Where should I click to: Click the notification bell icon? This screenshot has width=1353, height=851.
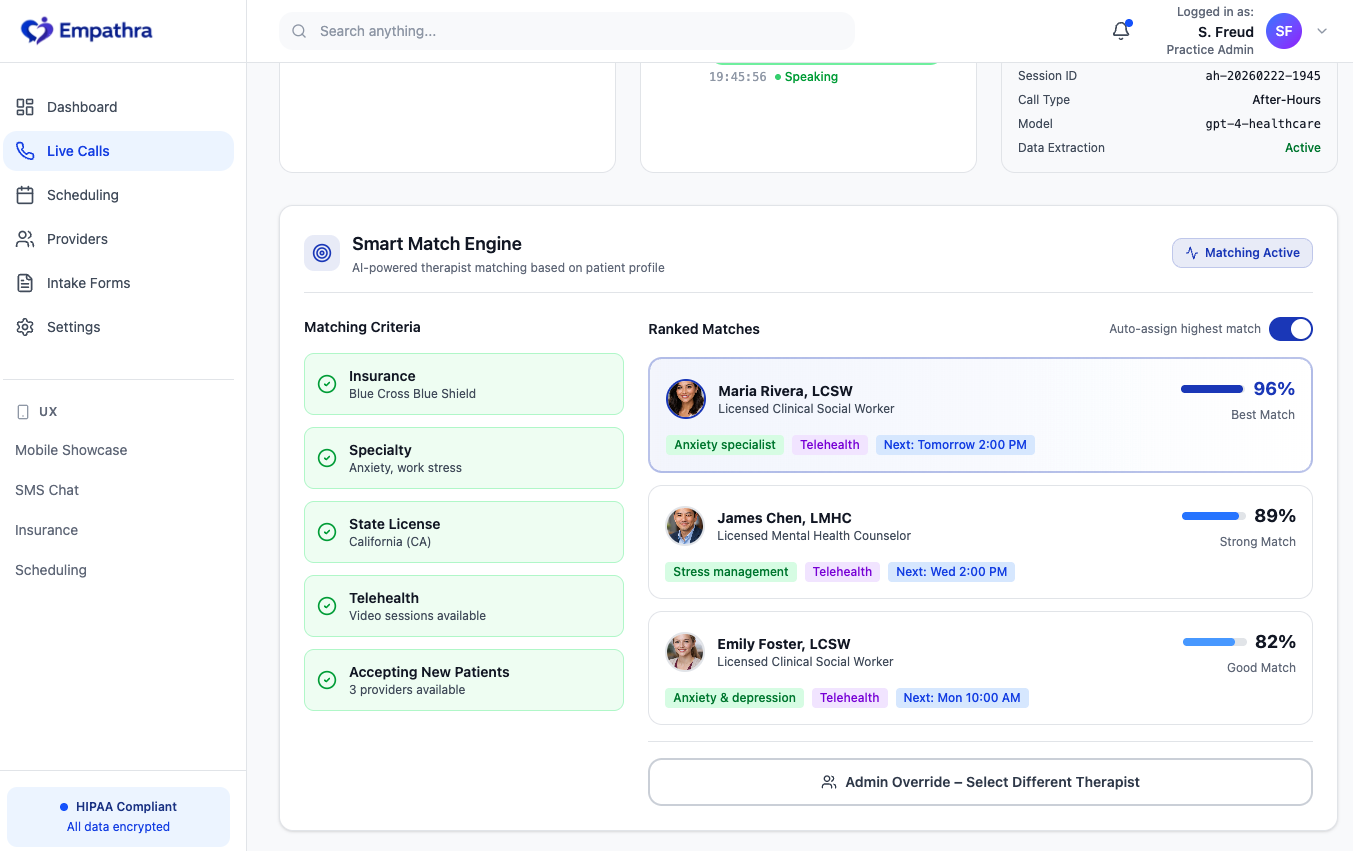(x=1121, y=31)
